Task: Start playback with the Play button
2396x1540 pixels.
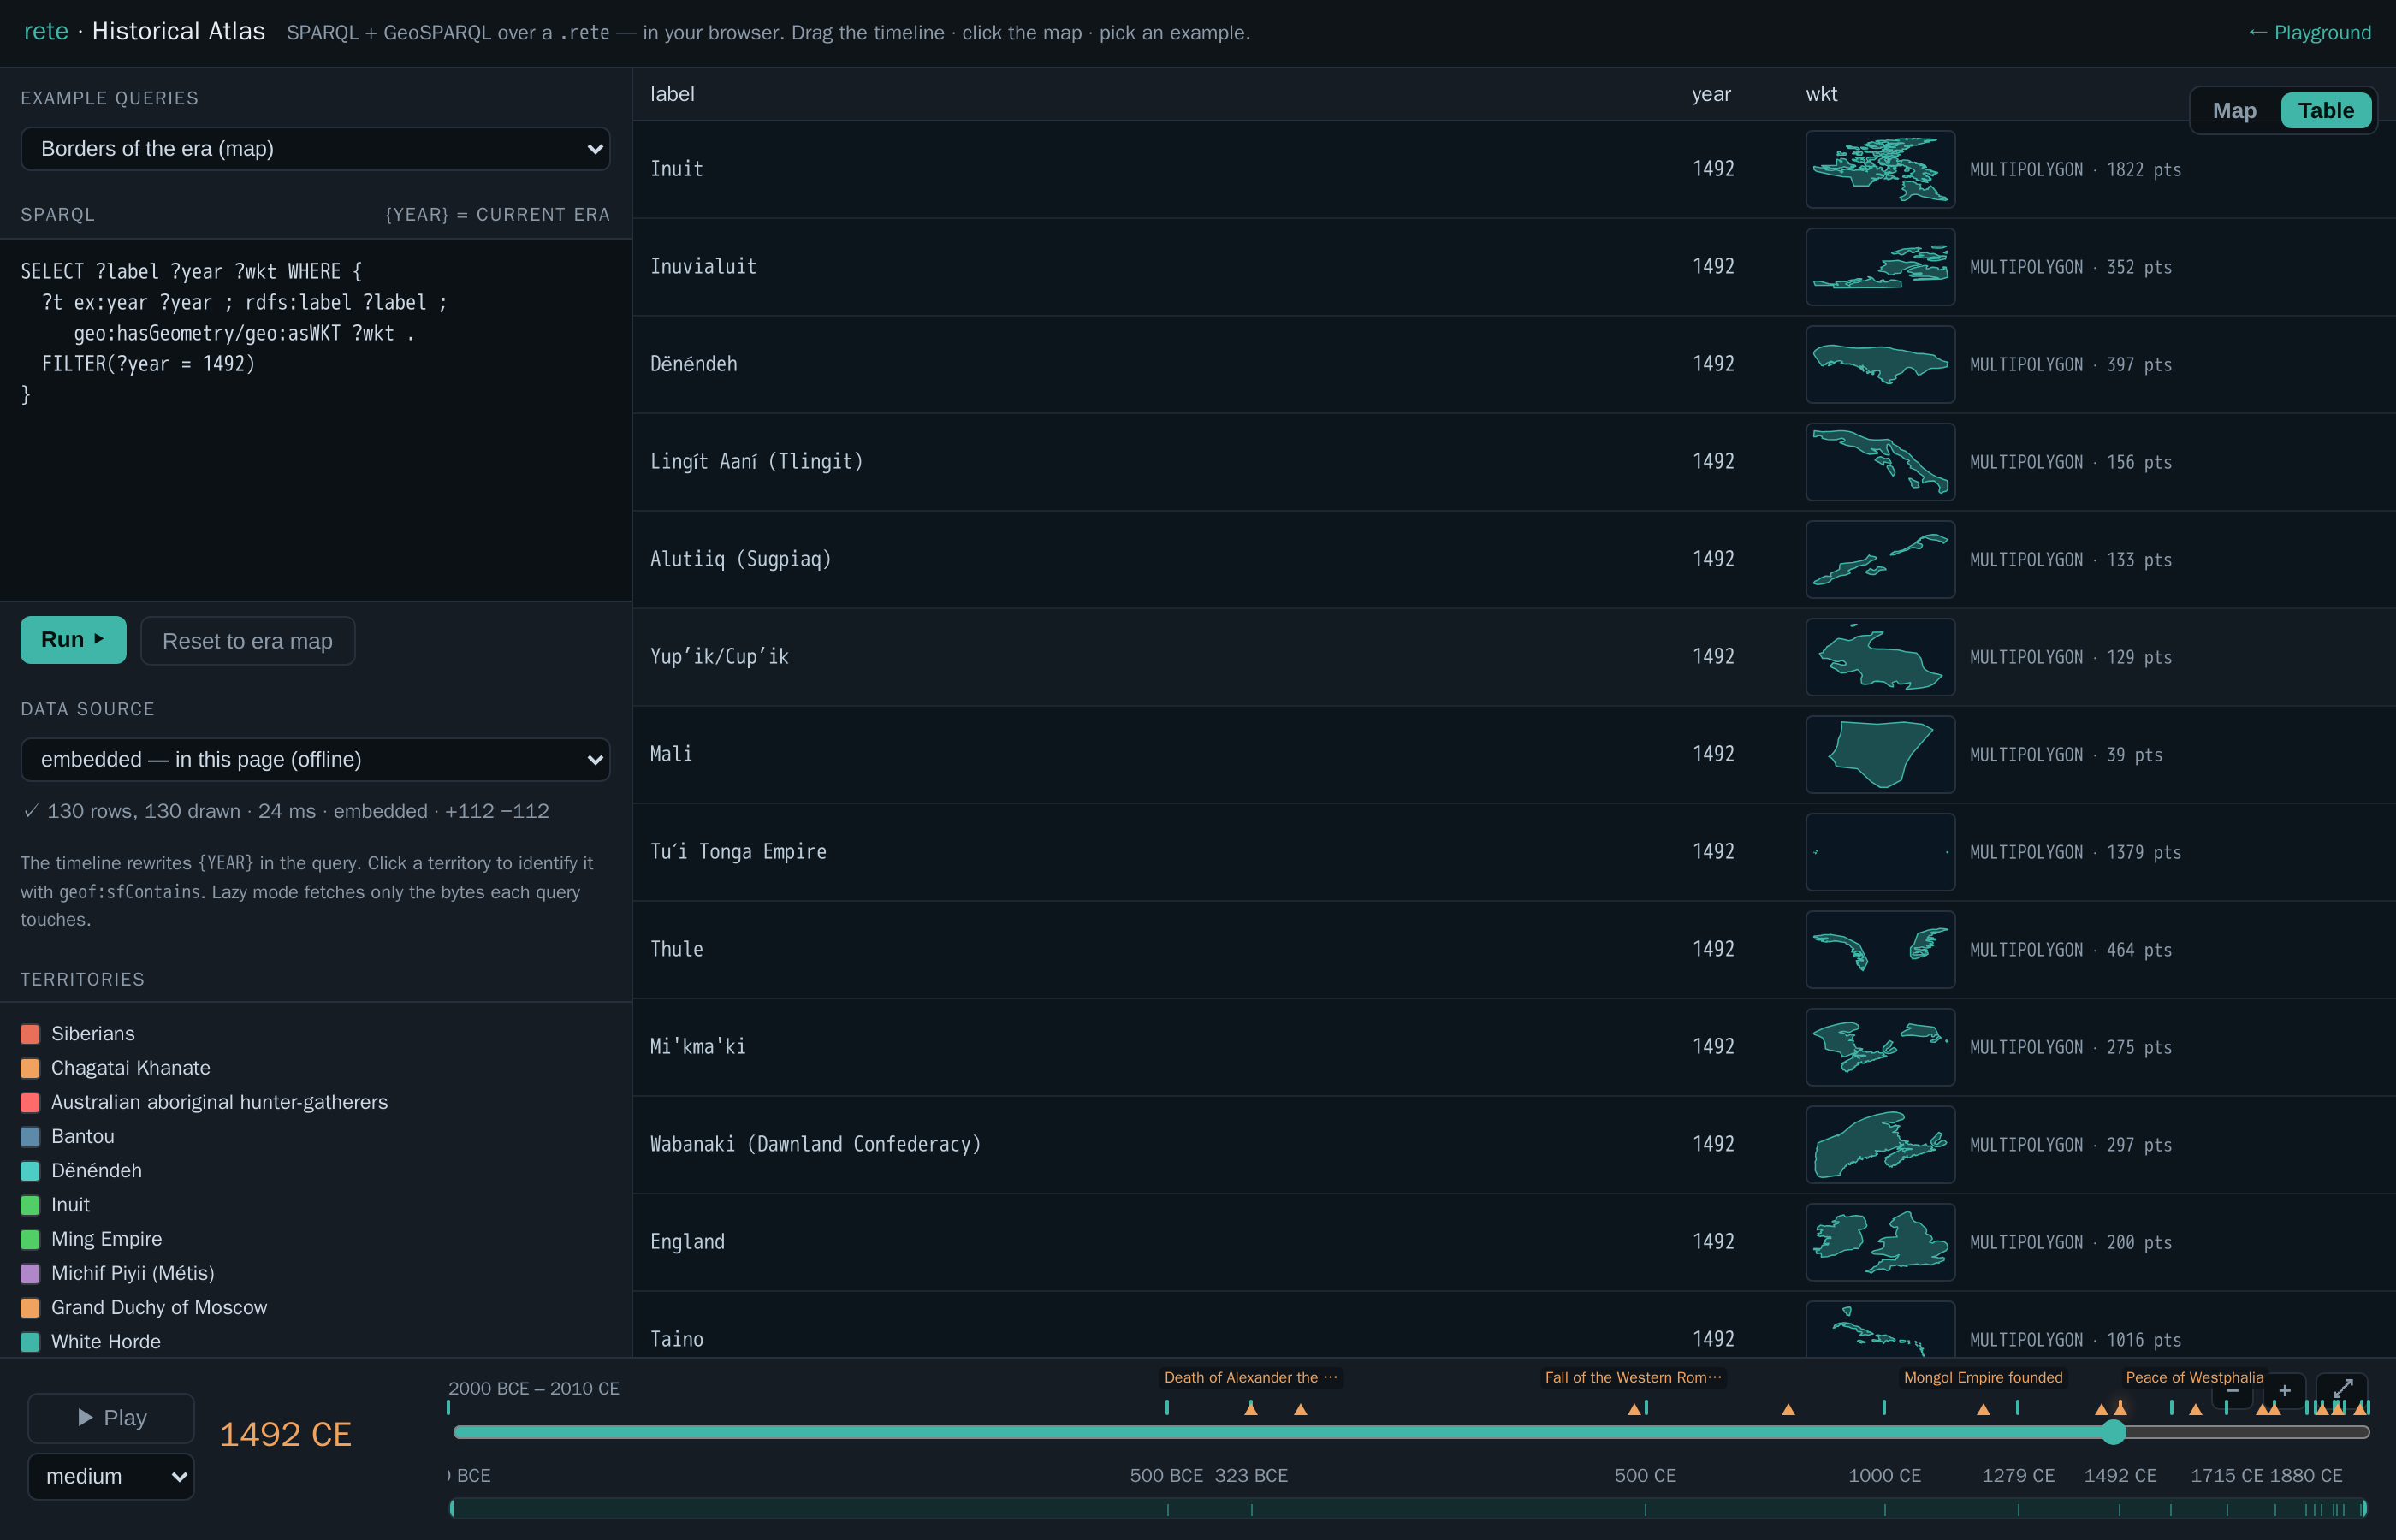Action: (x=111, y=1418)
